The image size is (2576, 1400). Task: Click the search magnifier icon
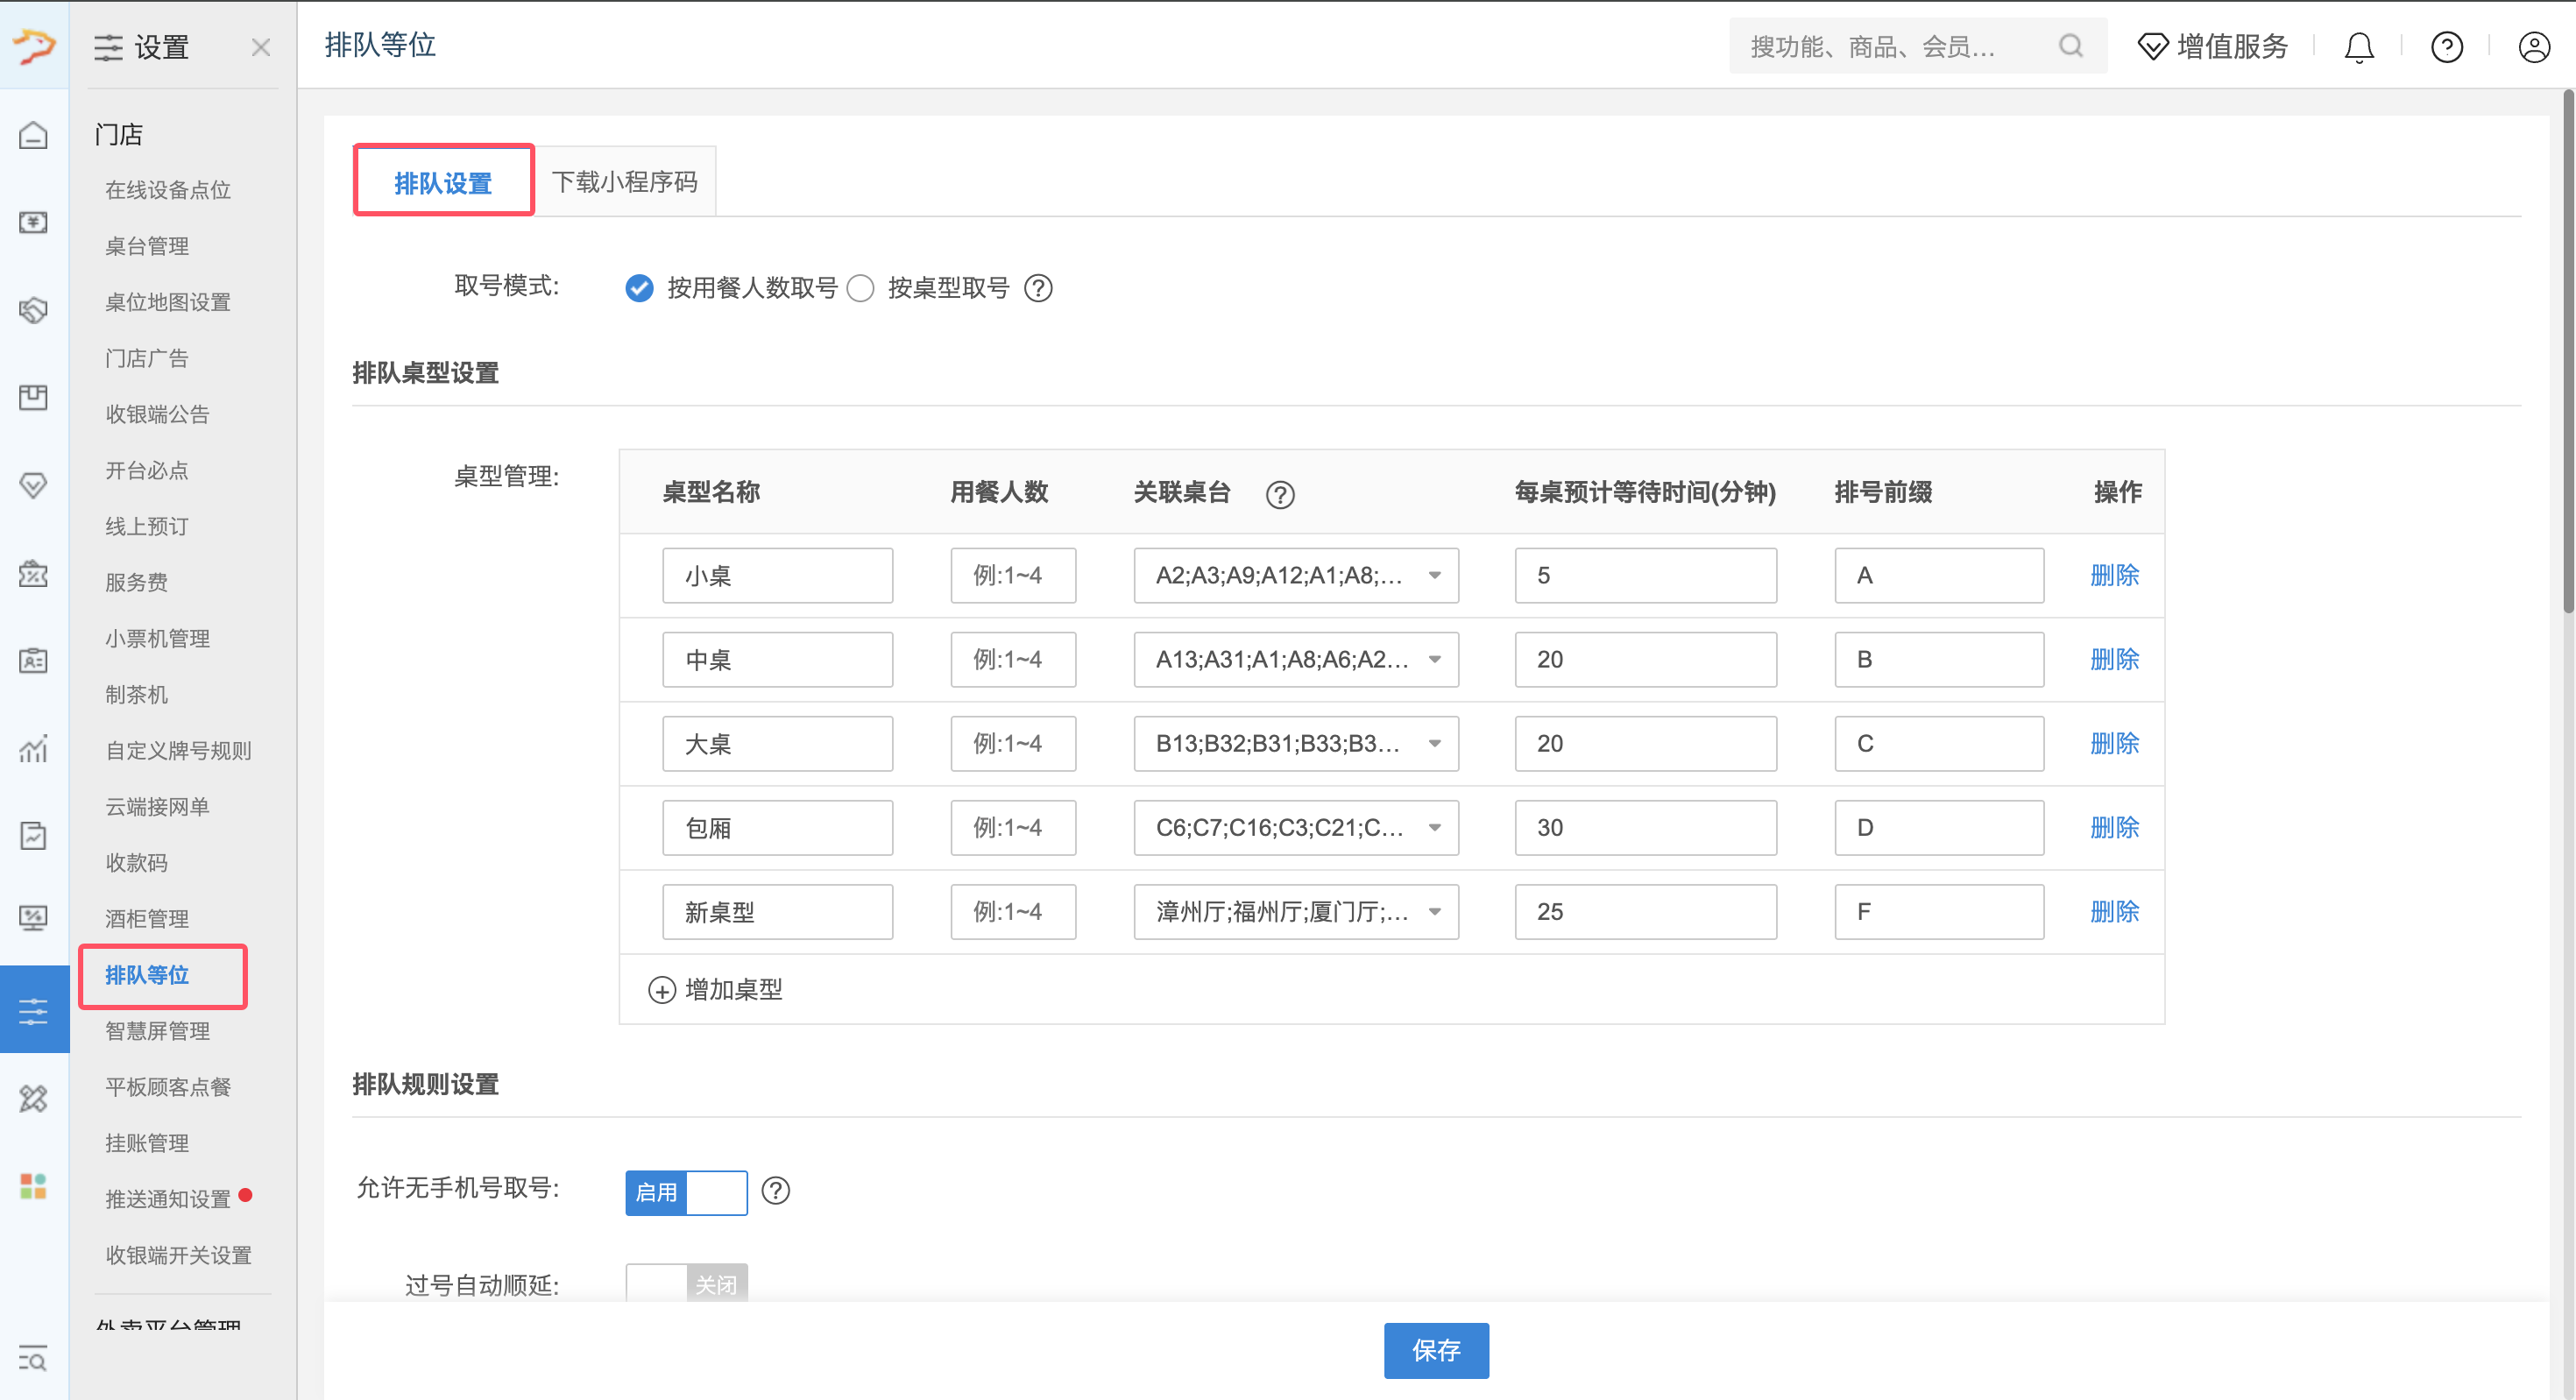click(2071, 46)
